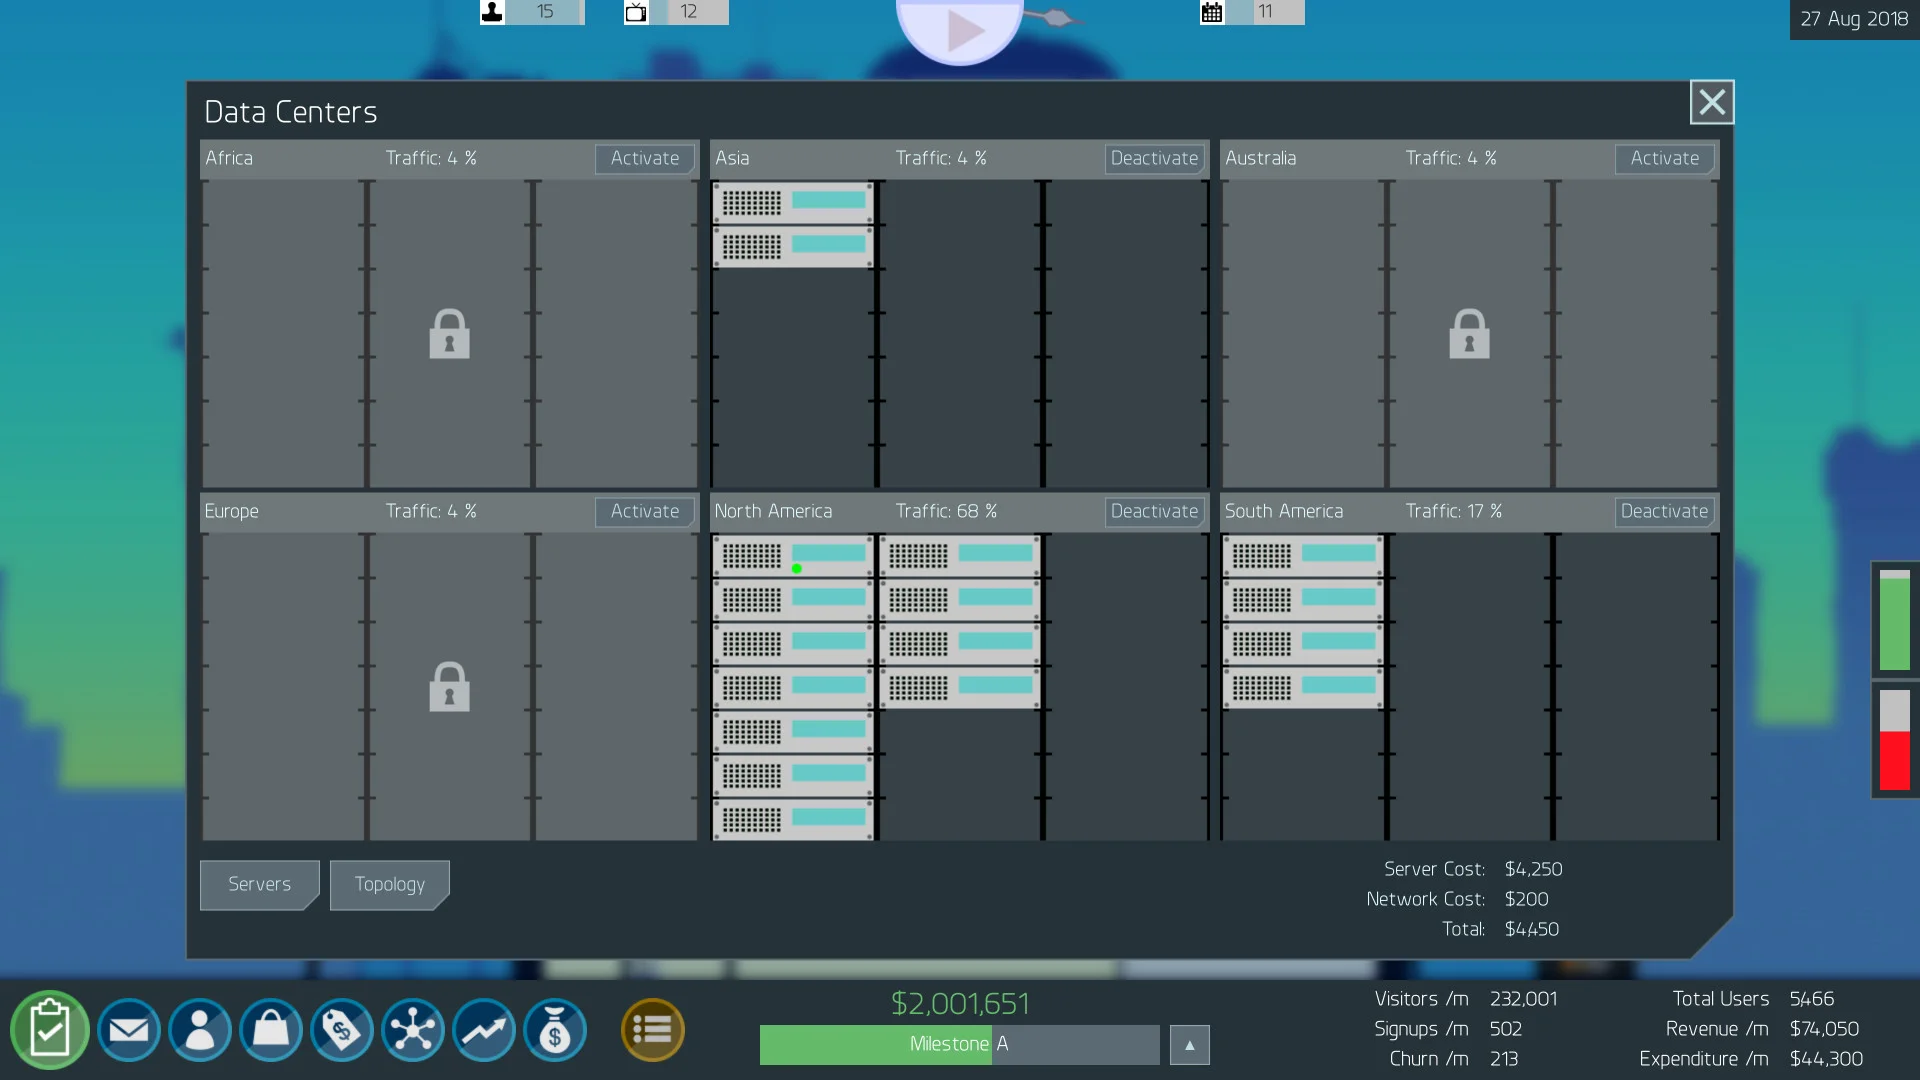Activate the Australia data center
This screenshot has height=1080, width=1920.
[1664, 159]
